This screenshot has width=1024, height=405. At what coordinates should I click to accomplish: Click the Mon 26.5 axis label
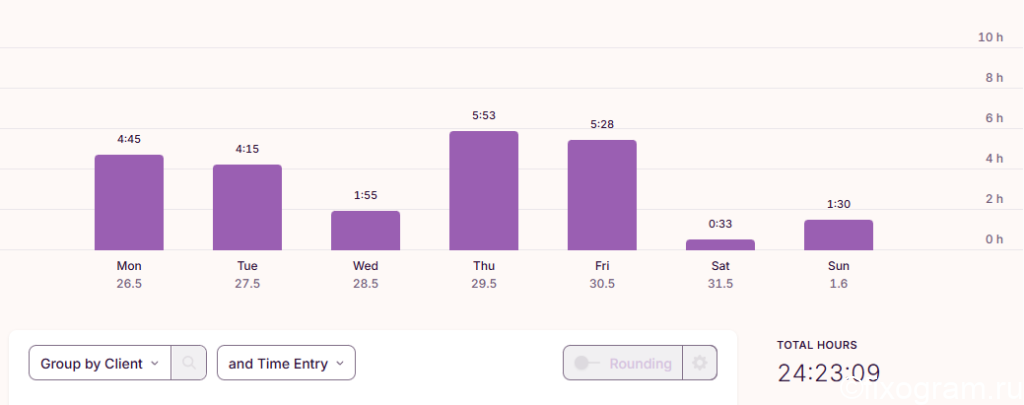pos(129,275)
